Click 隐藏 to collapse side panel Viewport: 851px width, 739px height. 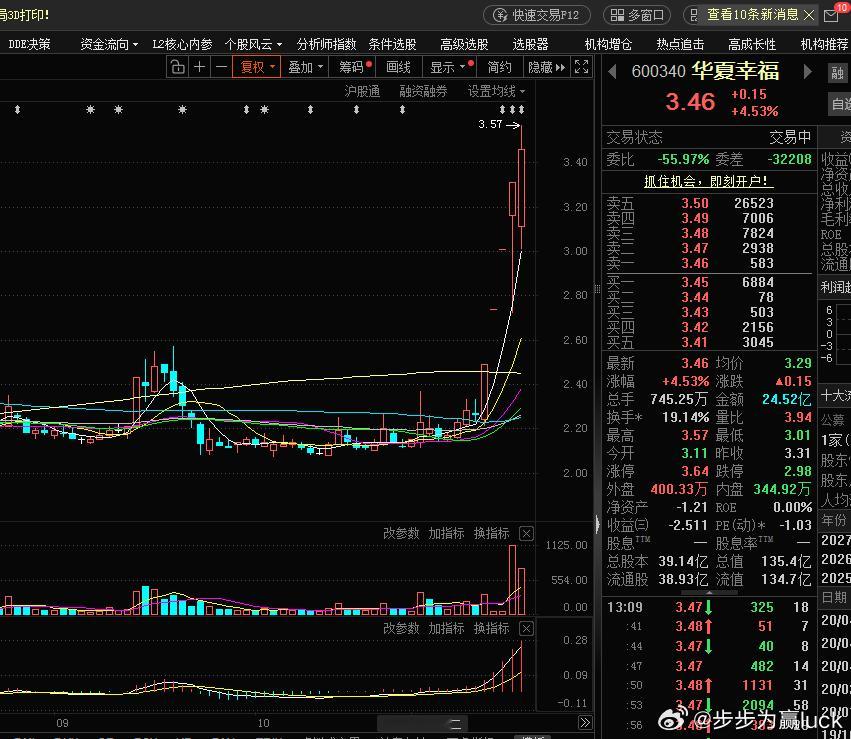[547, 67]
